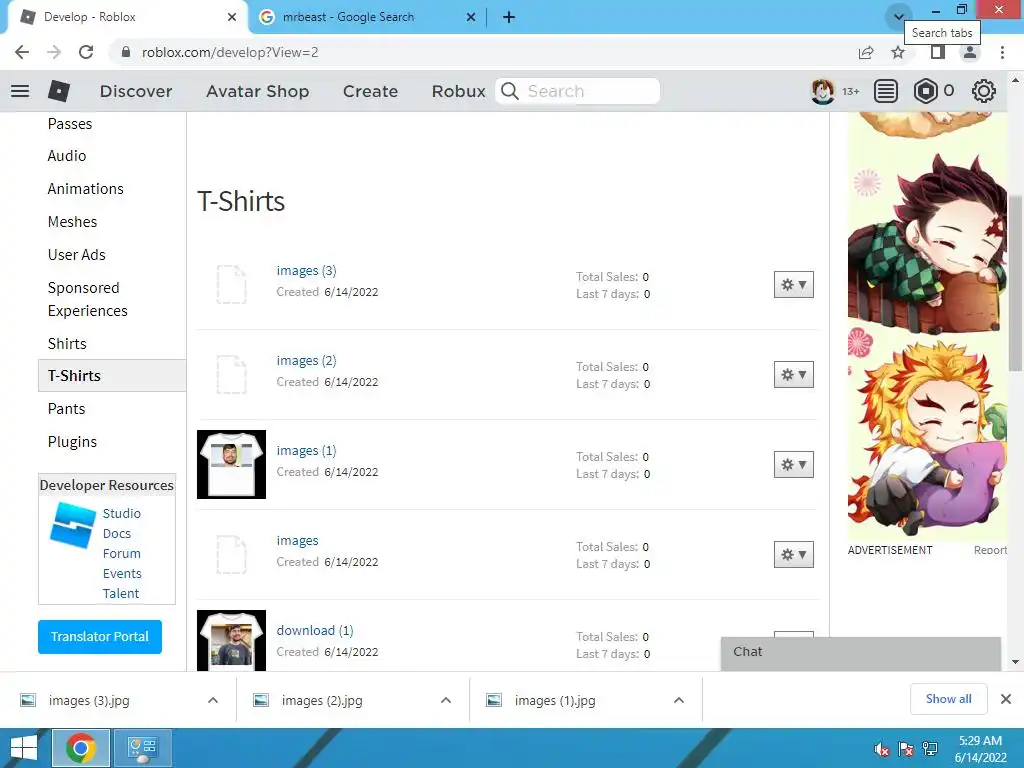1024x768 pixels.
Task: Close the downloads bar
Action: click(1006, 699)
